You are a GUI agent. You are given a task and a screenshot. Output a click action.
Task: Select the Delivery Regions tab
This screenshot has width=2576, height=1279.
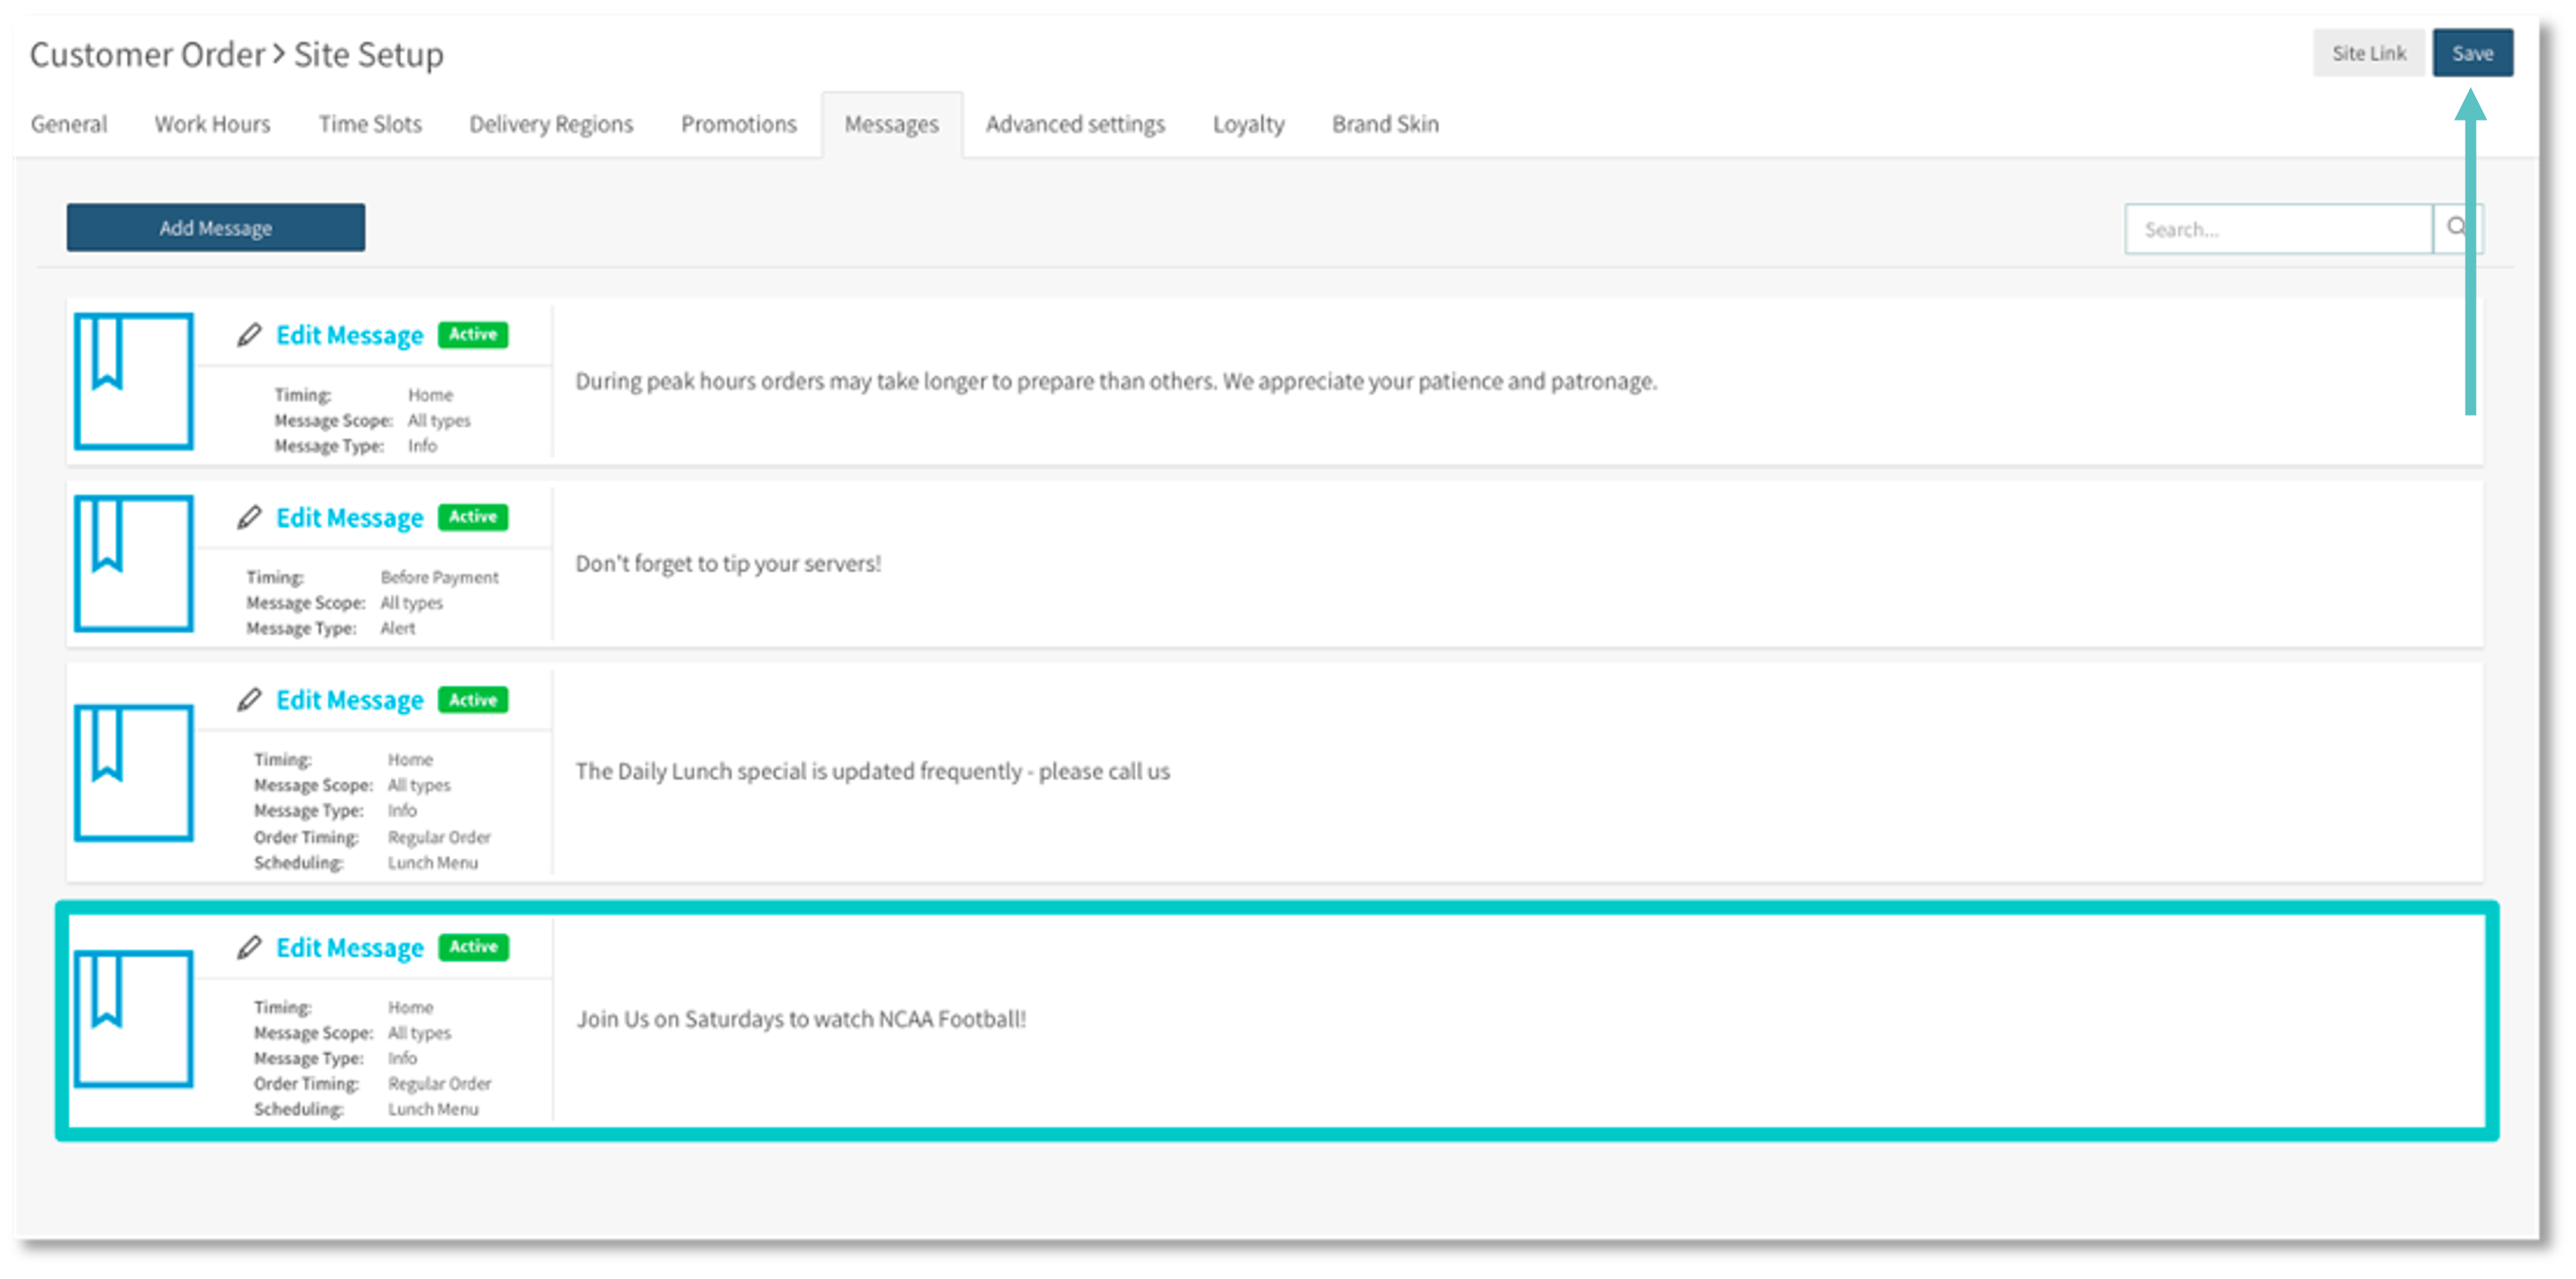pos(551,124)
